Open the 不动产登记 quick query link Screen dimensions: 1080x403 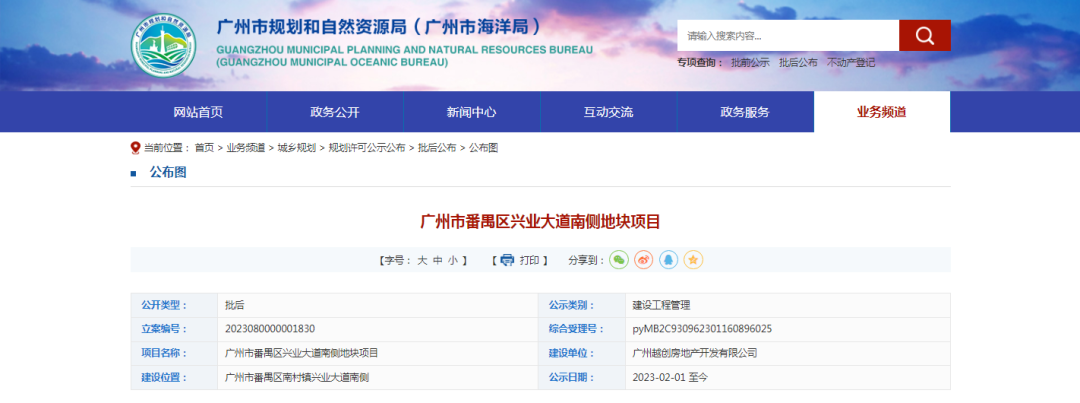point(851,63)
